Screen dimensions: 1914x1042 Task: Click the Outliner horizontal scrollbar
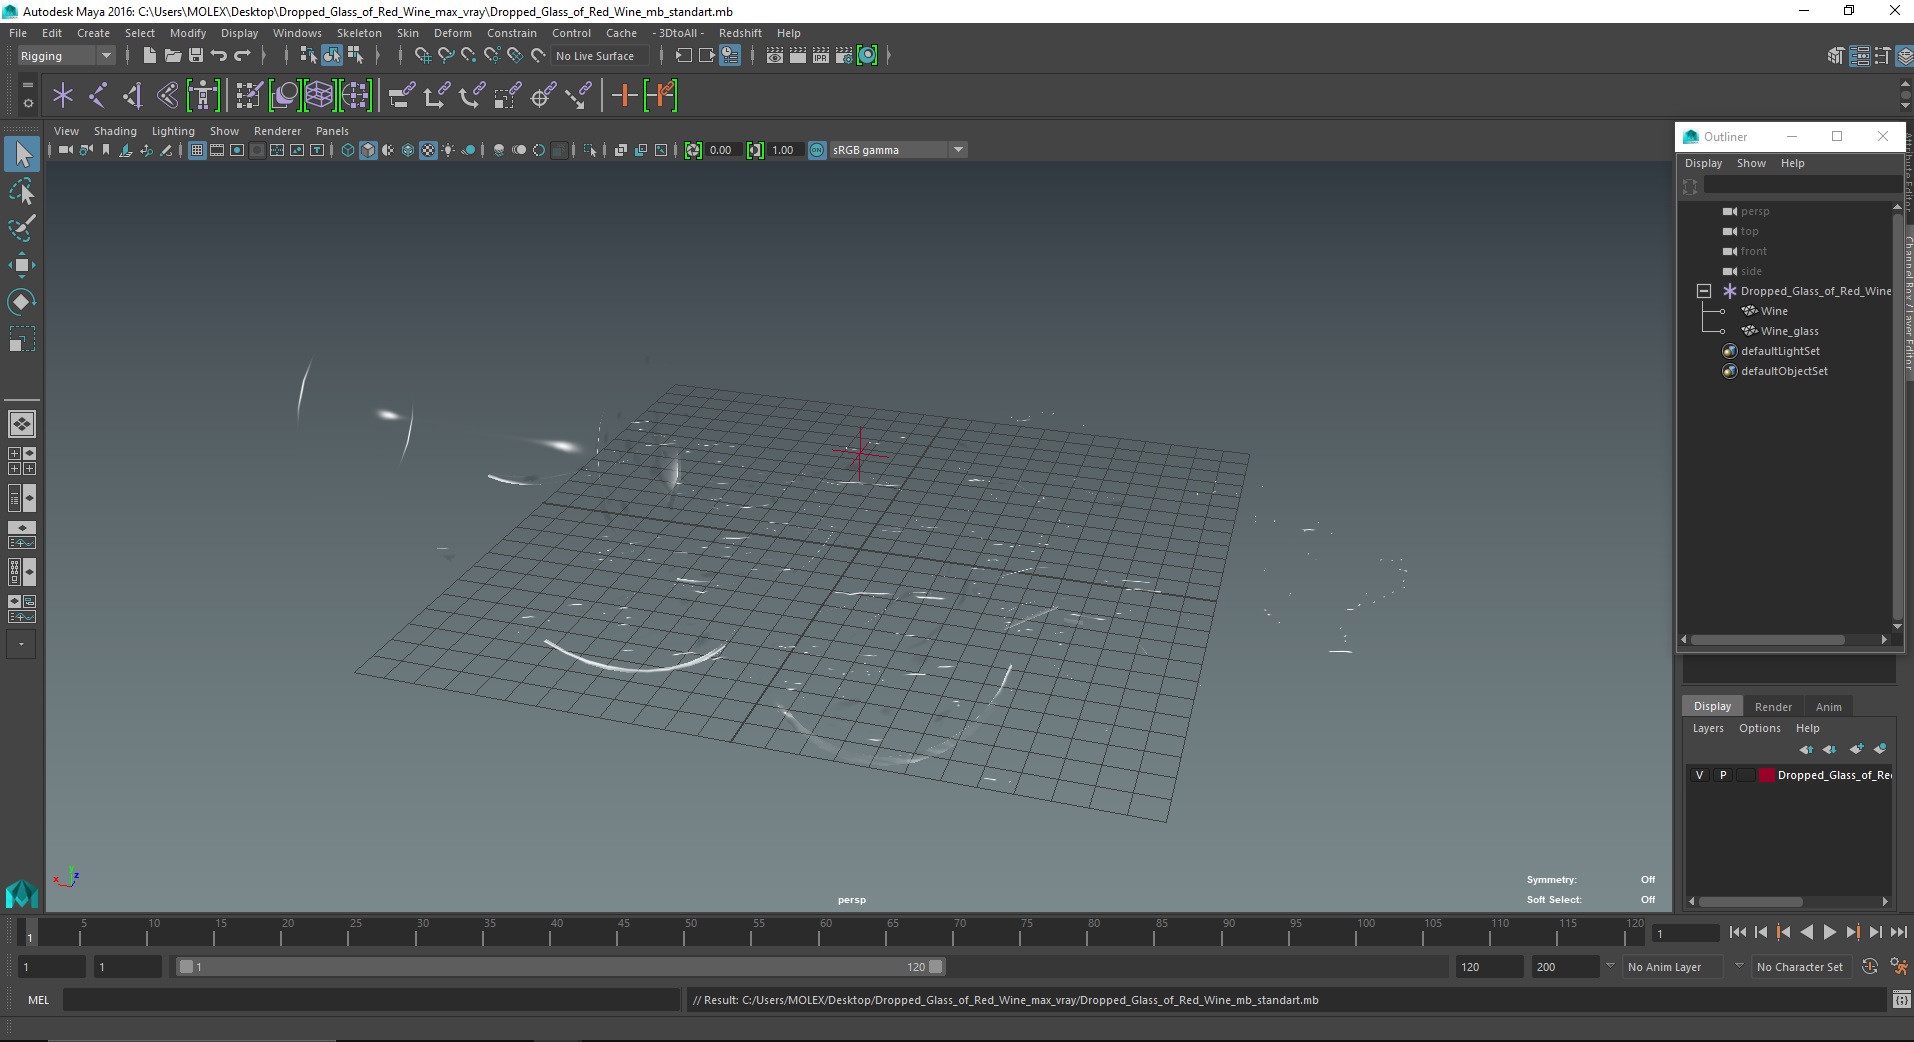coord(1768,640)
